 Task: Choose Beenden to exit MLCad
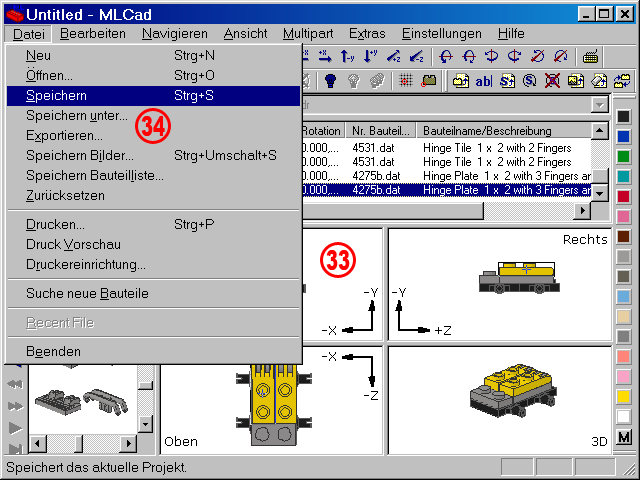tap(153, 351)
